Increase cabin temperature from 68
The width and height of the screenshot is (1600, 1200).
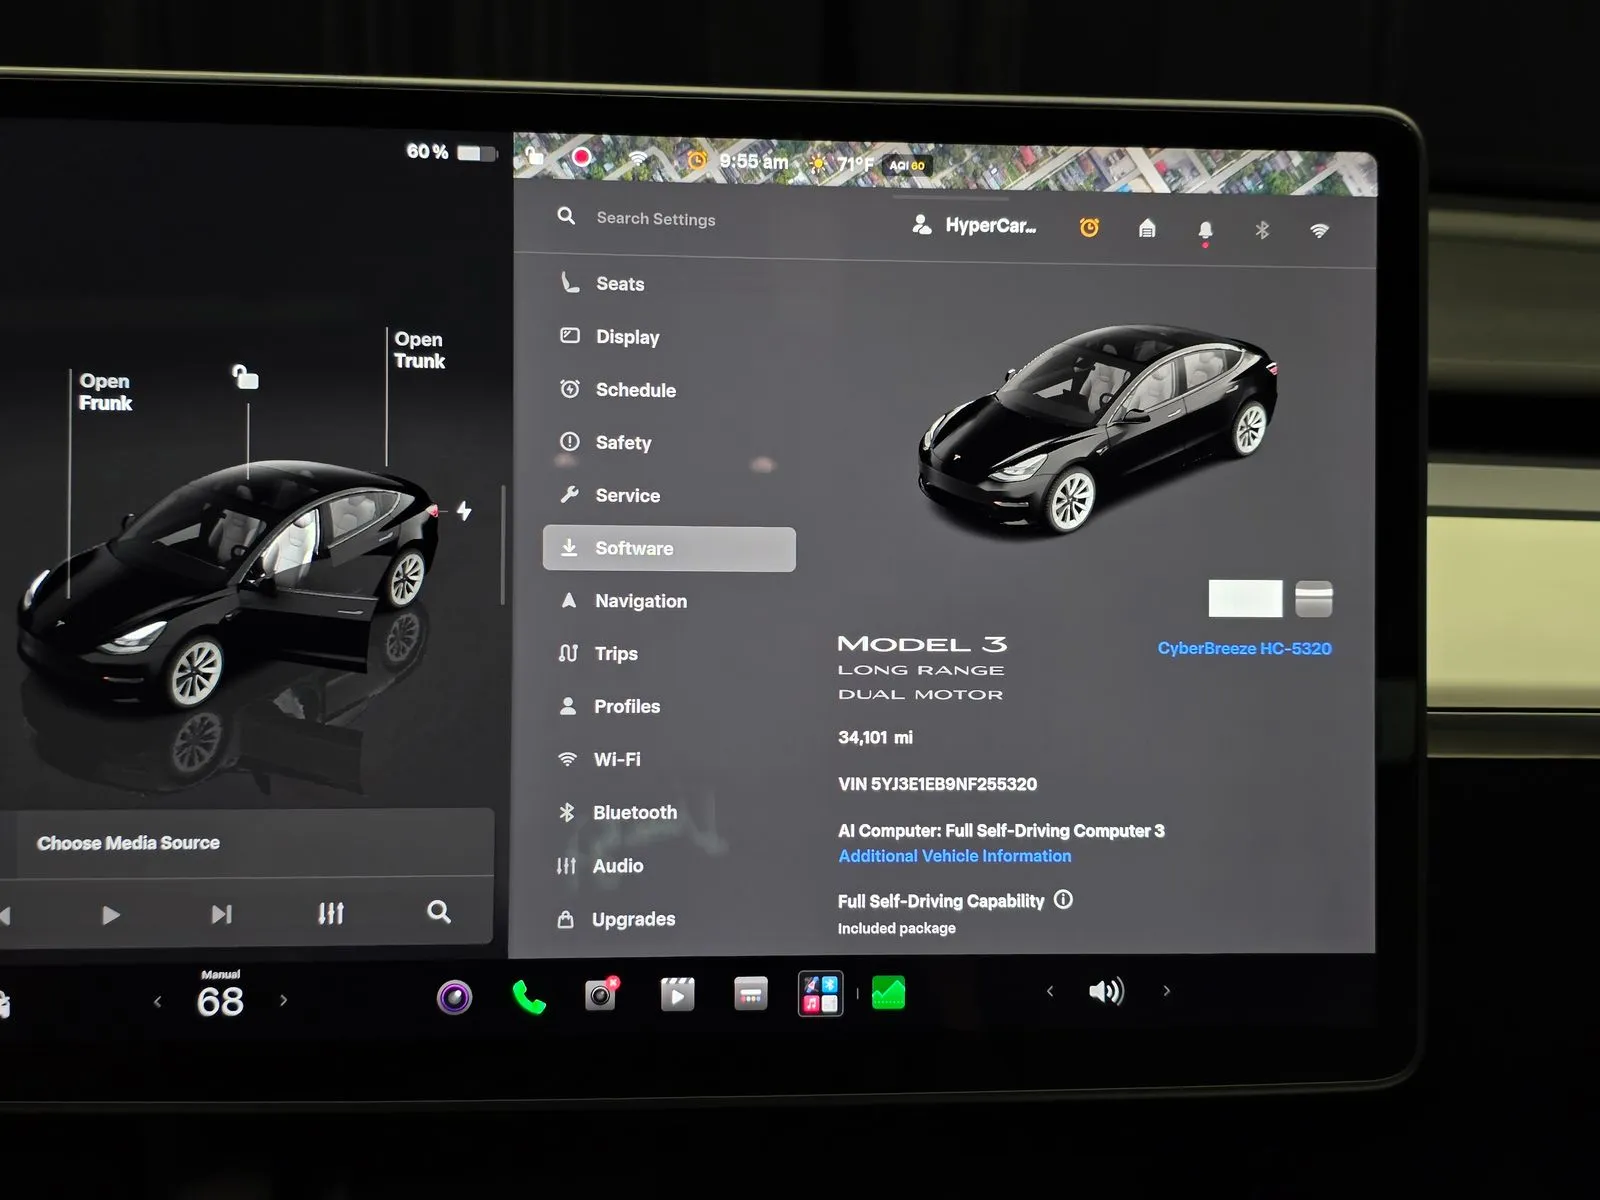pyautogui.click(x=284, y=1000)
